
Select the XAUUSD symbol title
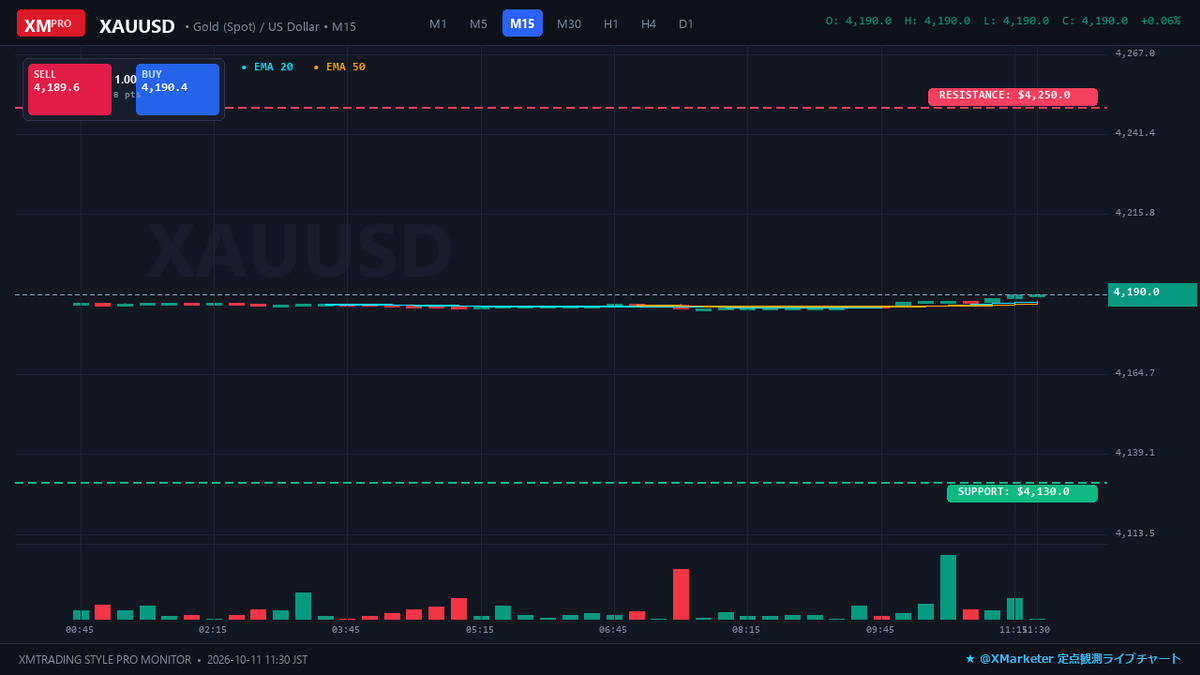pyautogui.click(x=137, y=26)
